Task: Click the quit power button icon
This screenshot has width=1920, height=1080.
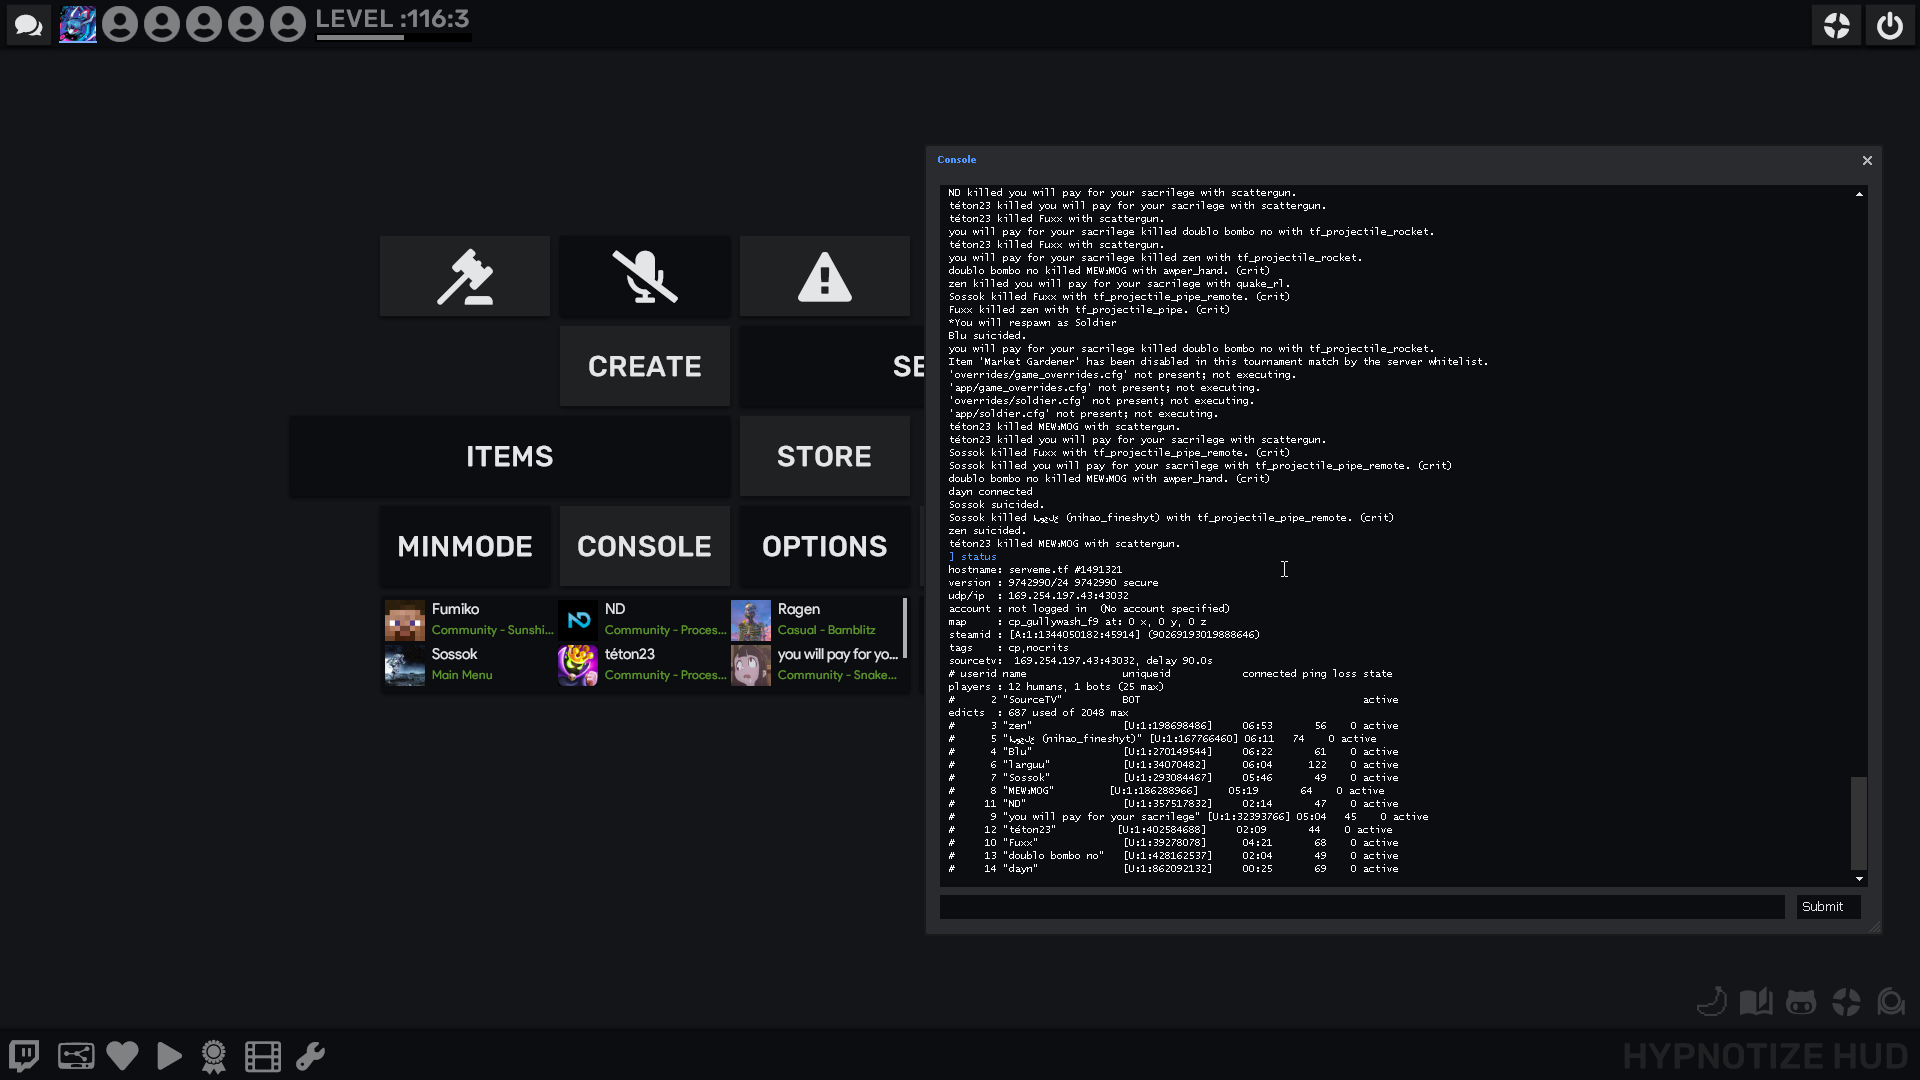Action: pyautogui.click(x=1889, y=25)
